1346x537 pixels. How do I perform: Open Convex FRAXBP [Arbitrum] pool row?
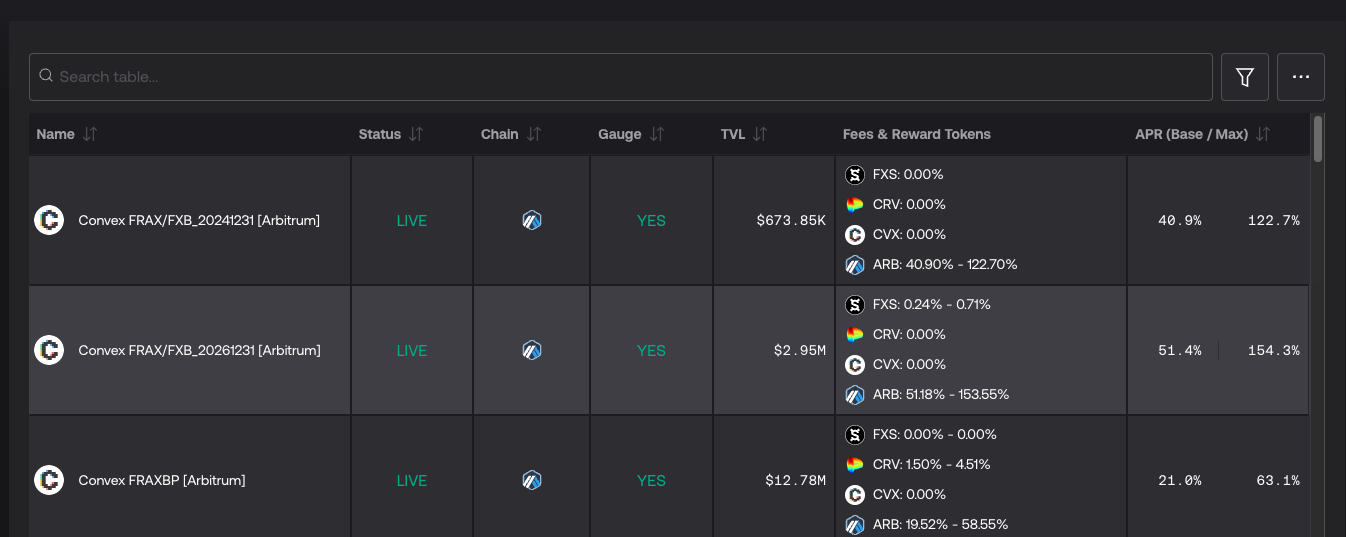[x=162, y=480]
